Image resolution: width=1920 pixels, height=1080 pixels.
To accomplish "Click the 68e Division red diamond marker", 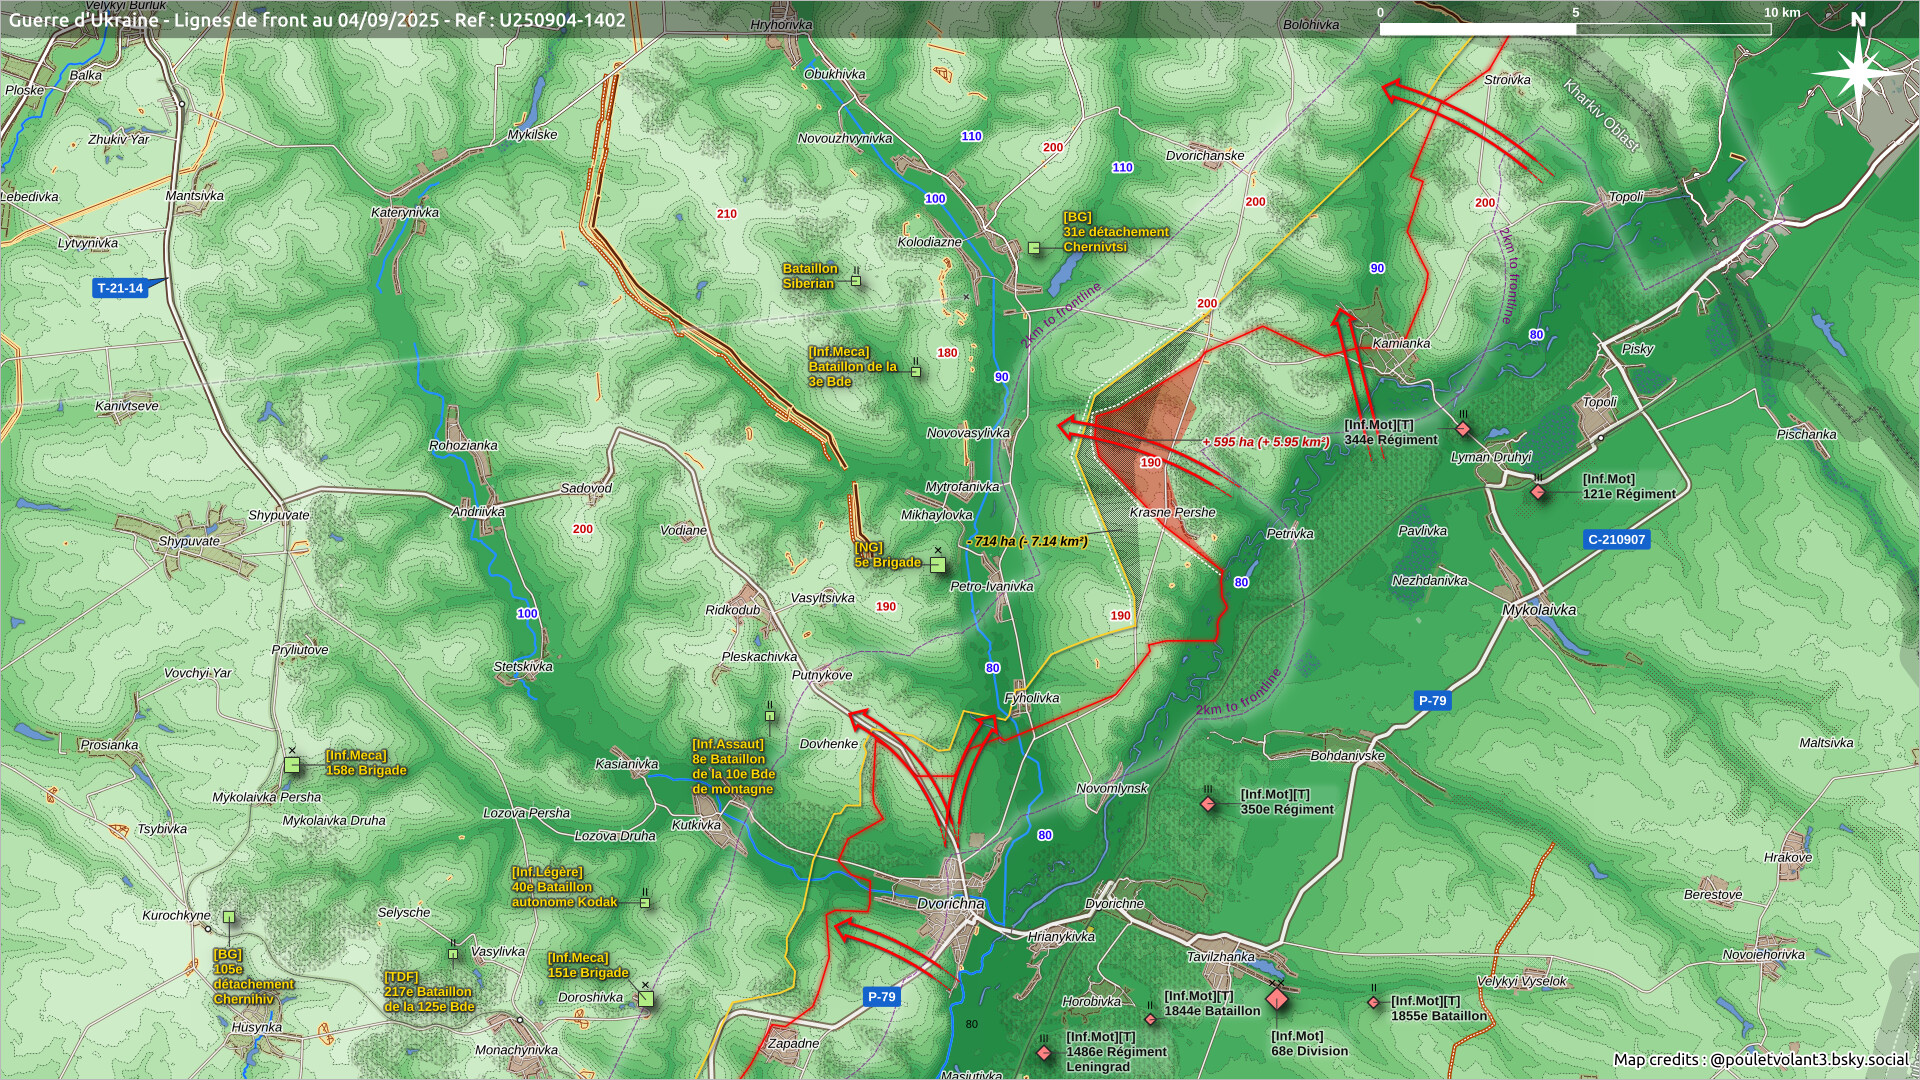I will pyautogui.click(x=1277, y=998).
